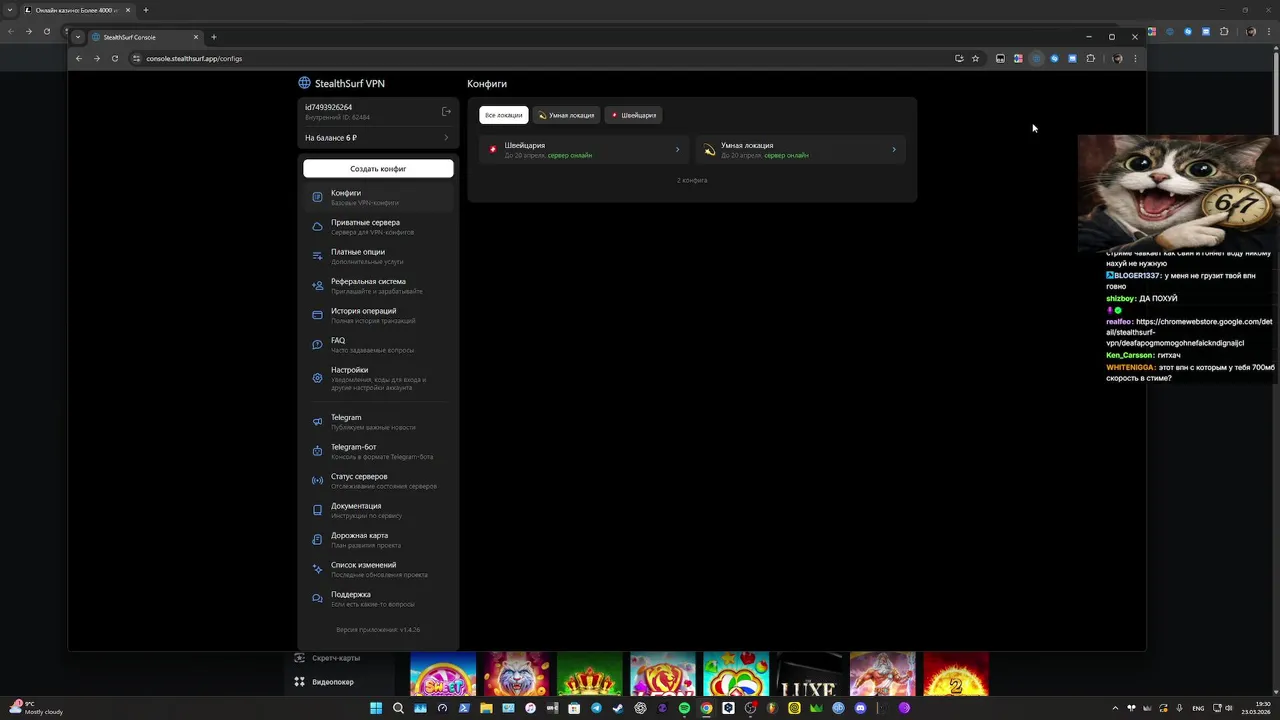Click the Список изменений icon
The height and width of the screenshot is (720, 1280).
pyautogui.click(x=317, y=569)
